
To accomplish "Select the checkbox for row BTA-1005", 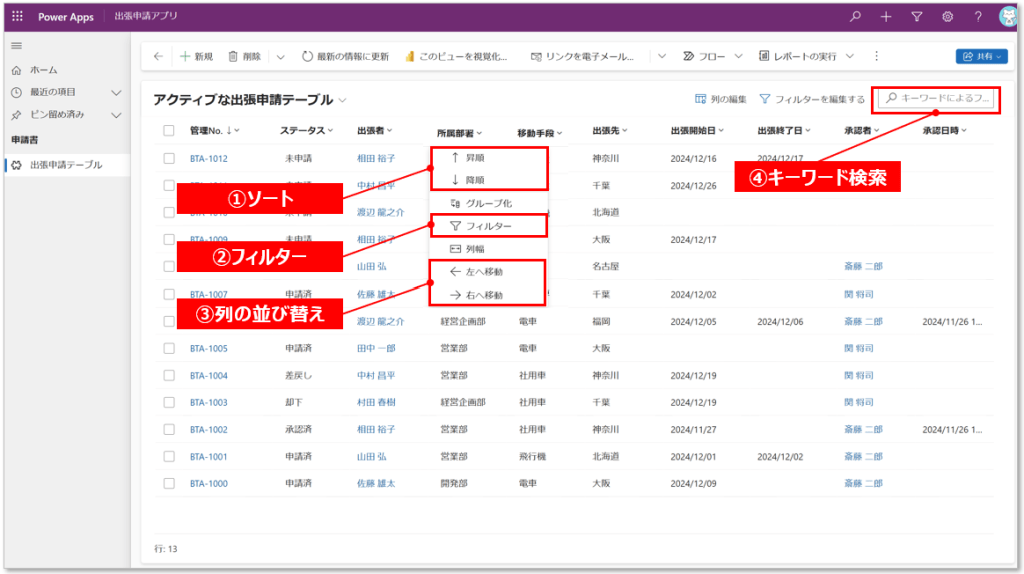I will tap(169, 348).
